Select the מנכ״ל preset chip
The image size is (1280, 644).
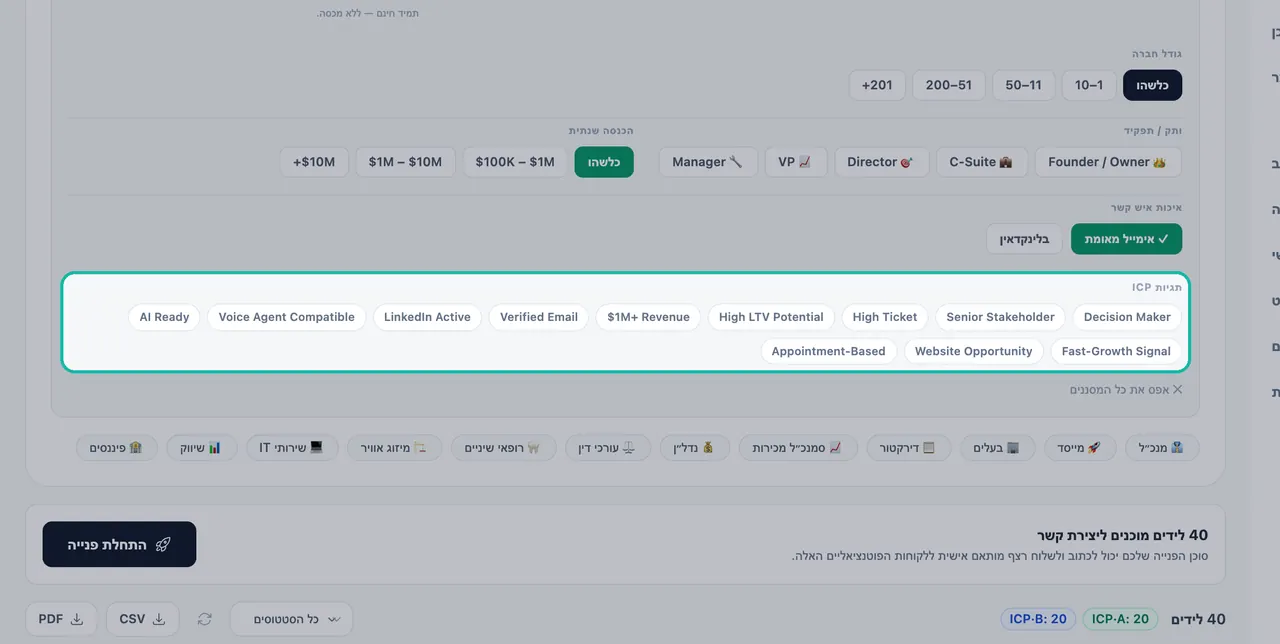coord(1161,447)
